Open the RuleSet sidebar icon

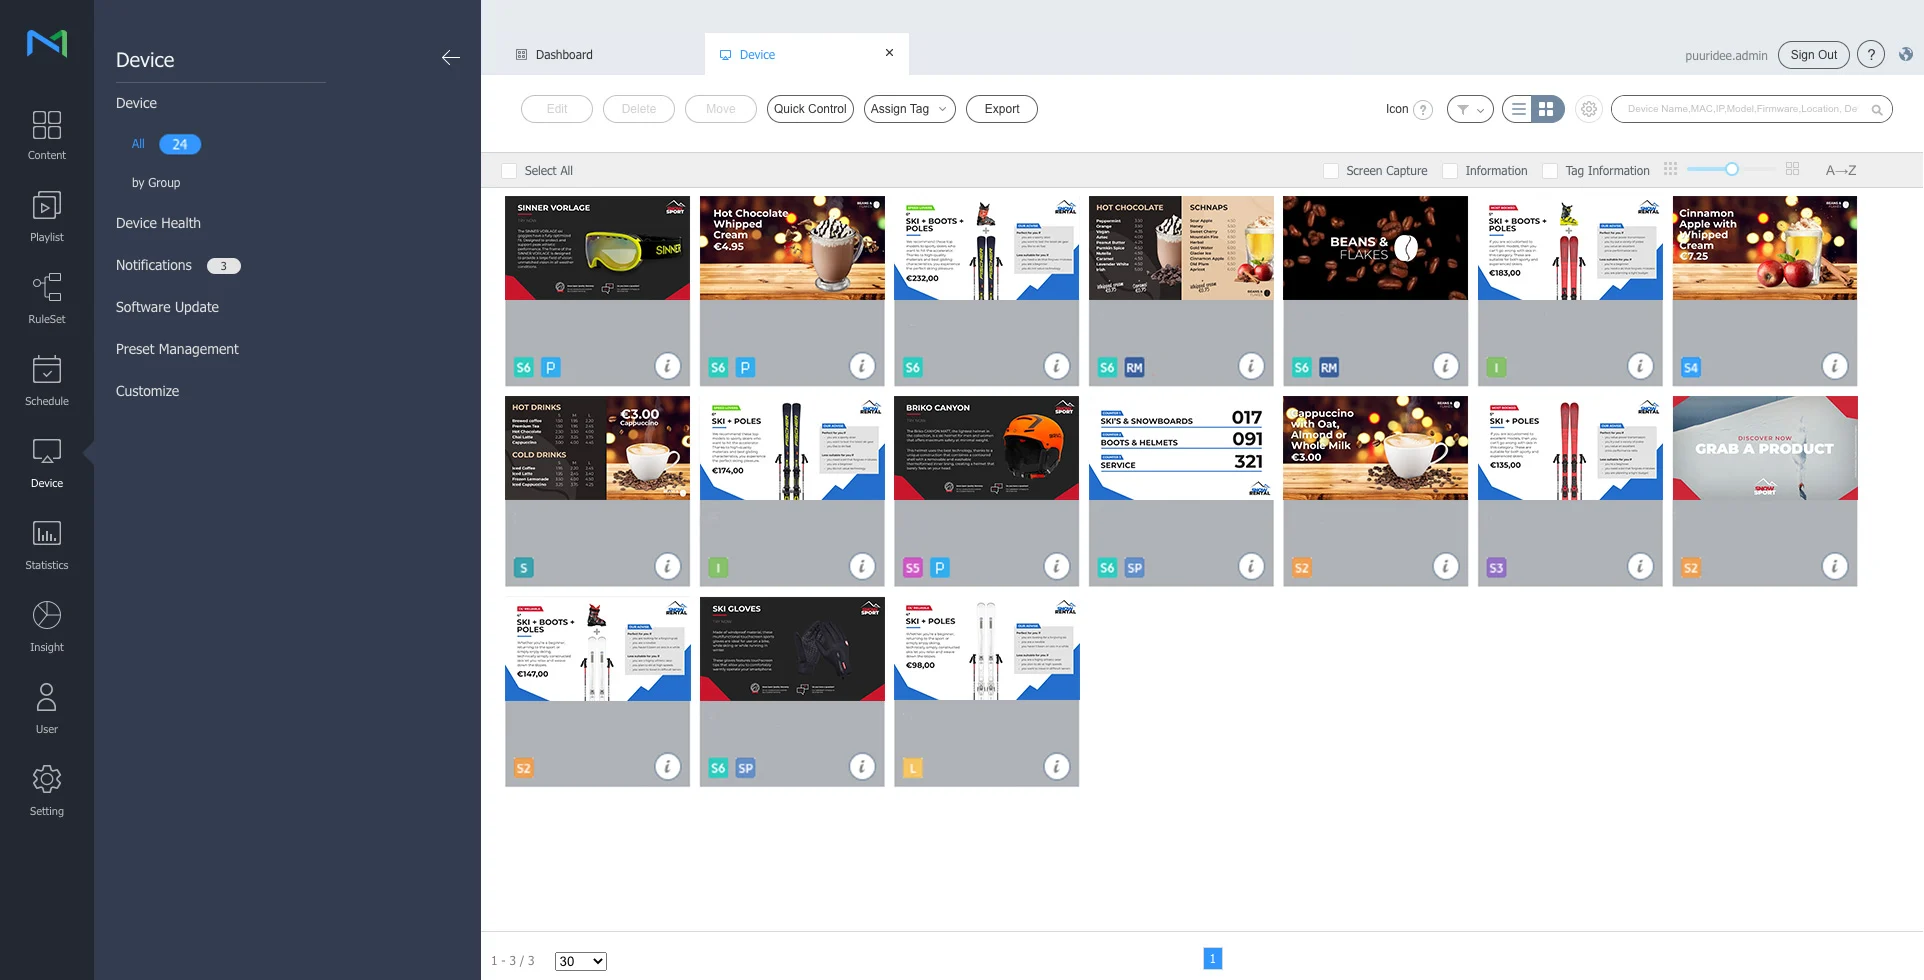46,299
